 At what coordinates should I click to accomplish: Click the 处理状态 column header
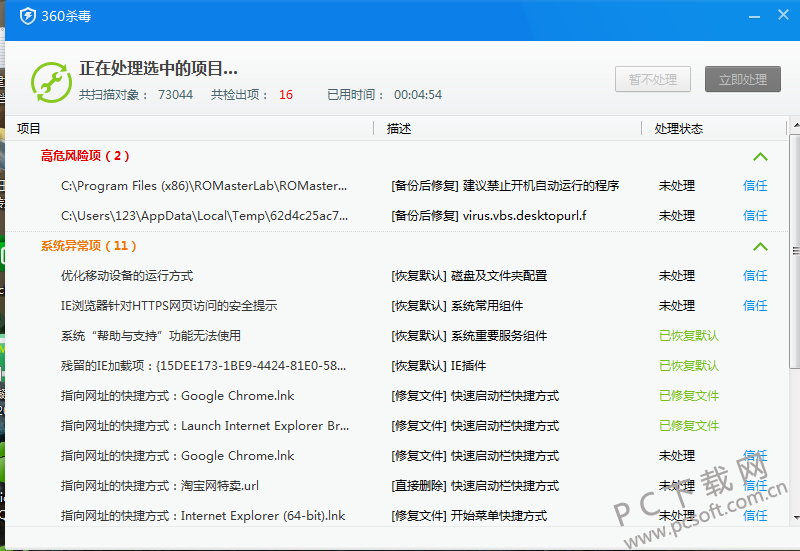pos(678,129)
